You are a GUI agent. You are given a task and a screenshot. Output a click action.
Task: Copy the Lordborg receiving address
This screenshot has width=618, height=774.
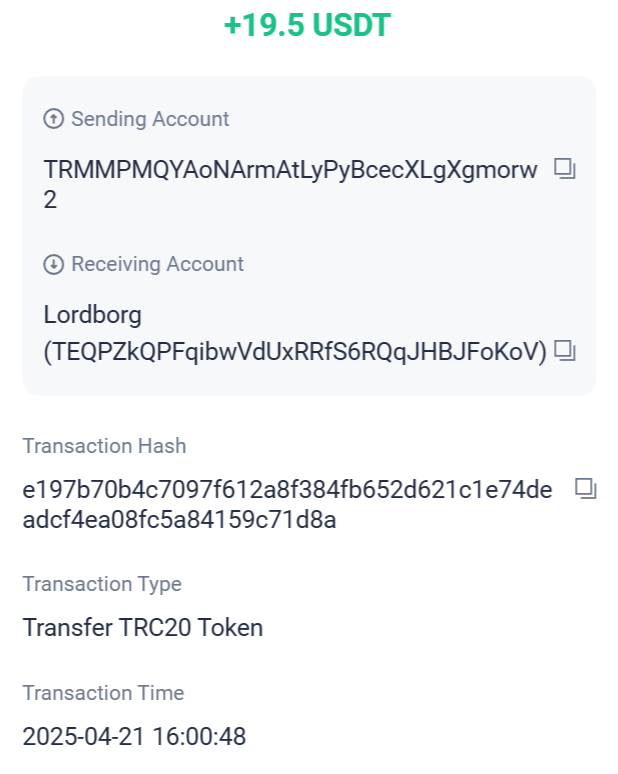pyautogui.click(x=565, y=350)
